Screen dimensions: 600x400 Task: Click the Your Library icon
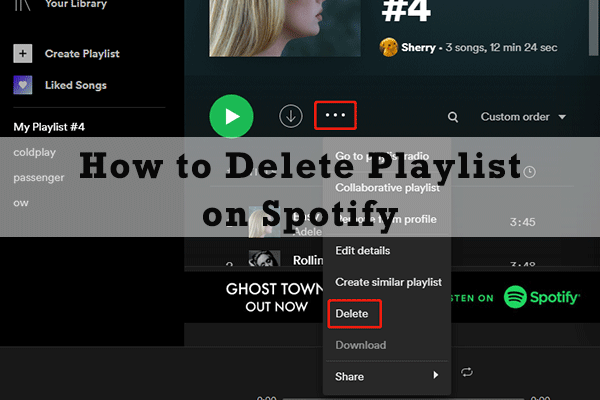24,5
